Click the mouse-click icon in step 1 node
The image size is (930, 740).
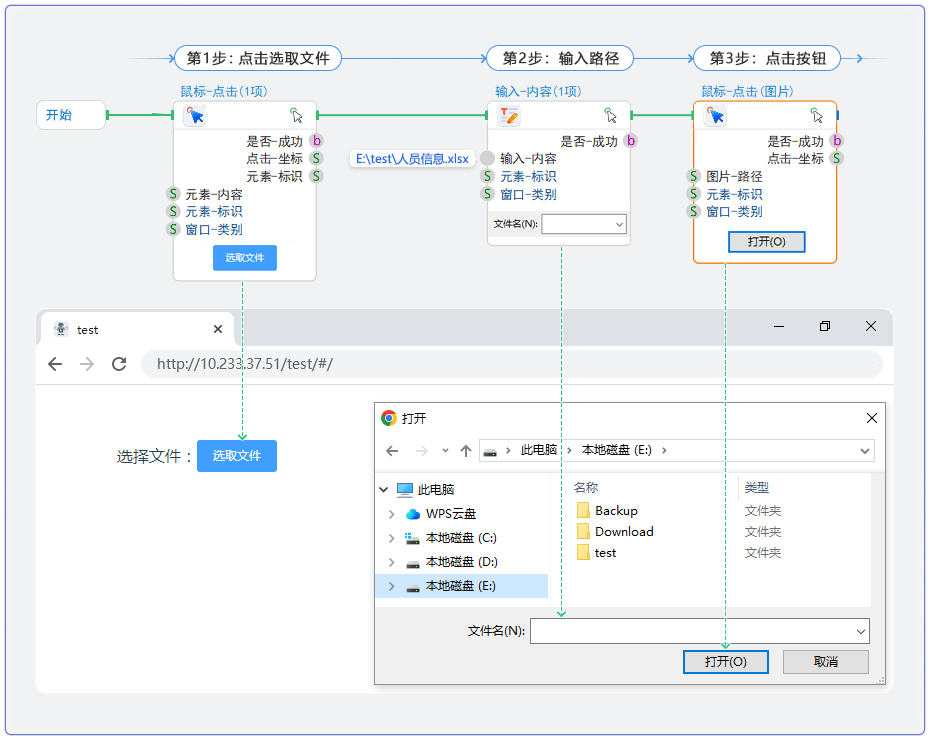[x=195, y=116]
